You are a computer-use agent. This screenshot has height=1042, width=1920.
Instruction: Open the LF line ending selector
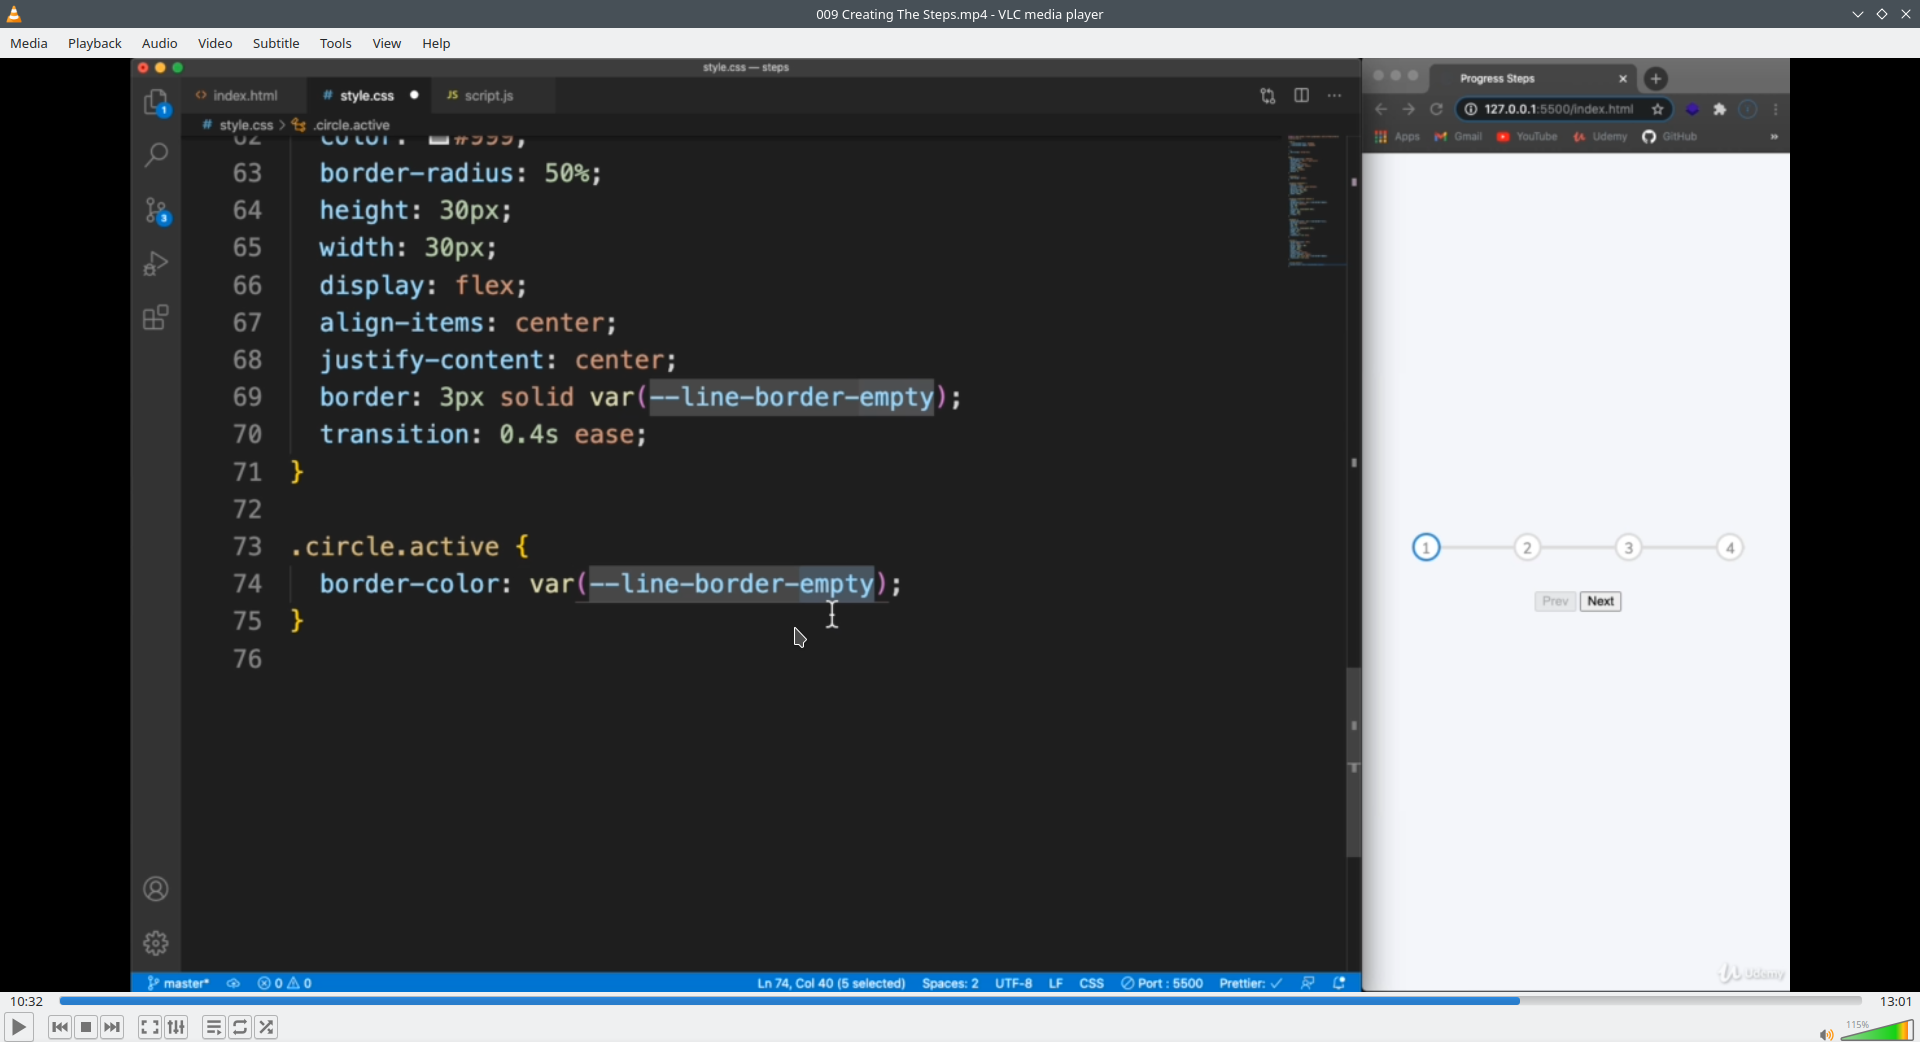(1056, 983)
